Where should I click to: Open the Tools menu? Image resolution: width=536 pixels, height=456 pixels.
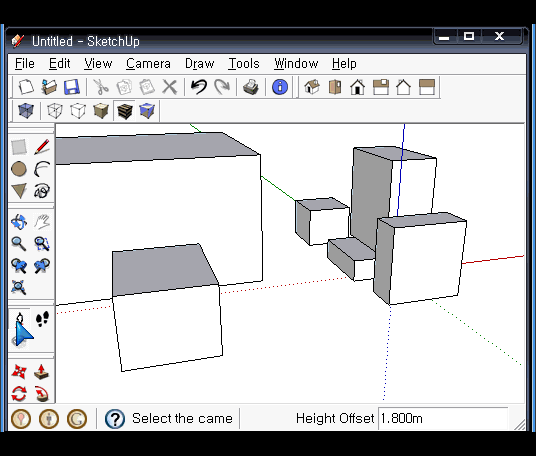click(244, 64)
